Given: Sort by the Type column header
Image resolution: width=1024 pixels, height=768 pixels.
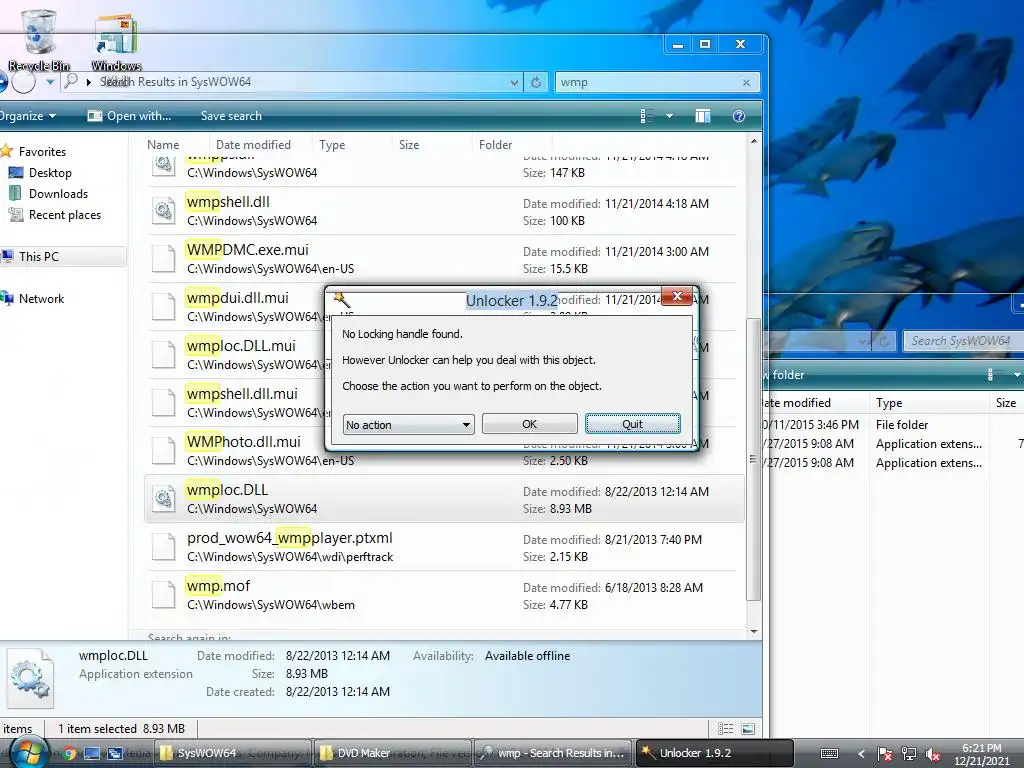Looking at the screenshot, I should click(332, 144).
